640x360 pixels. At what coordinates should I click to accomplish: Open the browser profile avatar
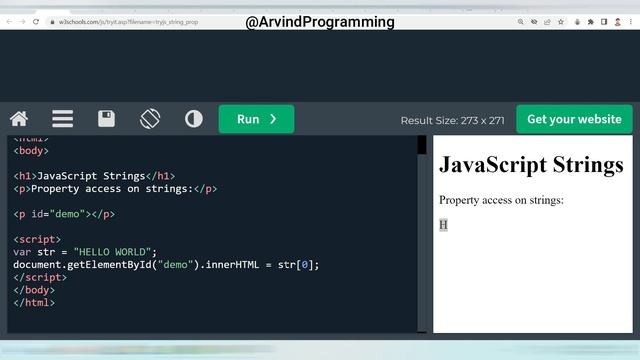618,22
